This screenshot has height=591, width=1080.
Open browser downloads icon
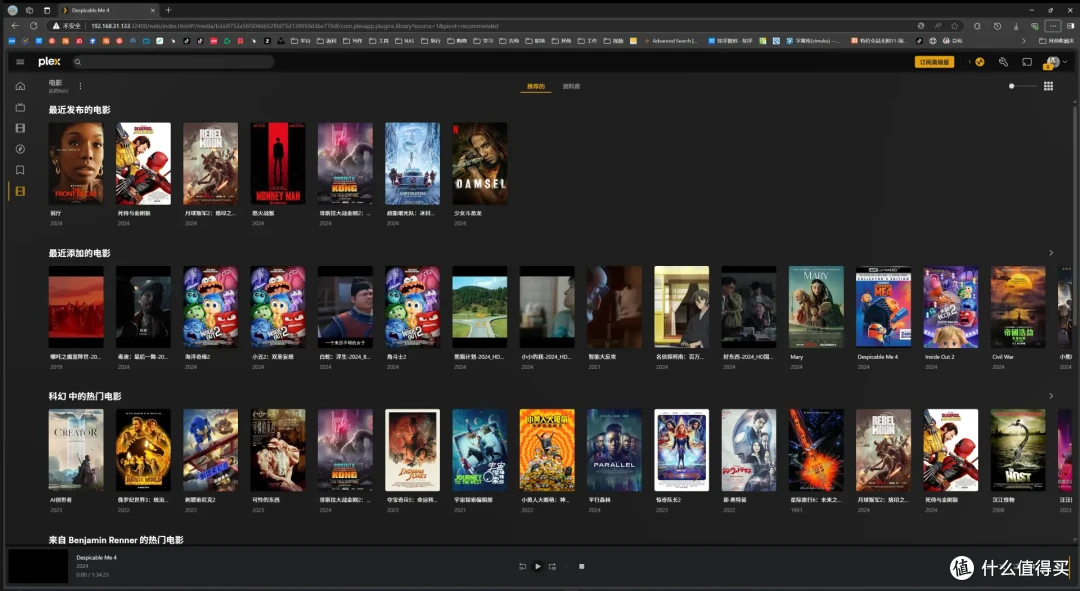(x=1015, y=25)
